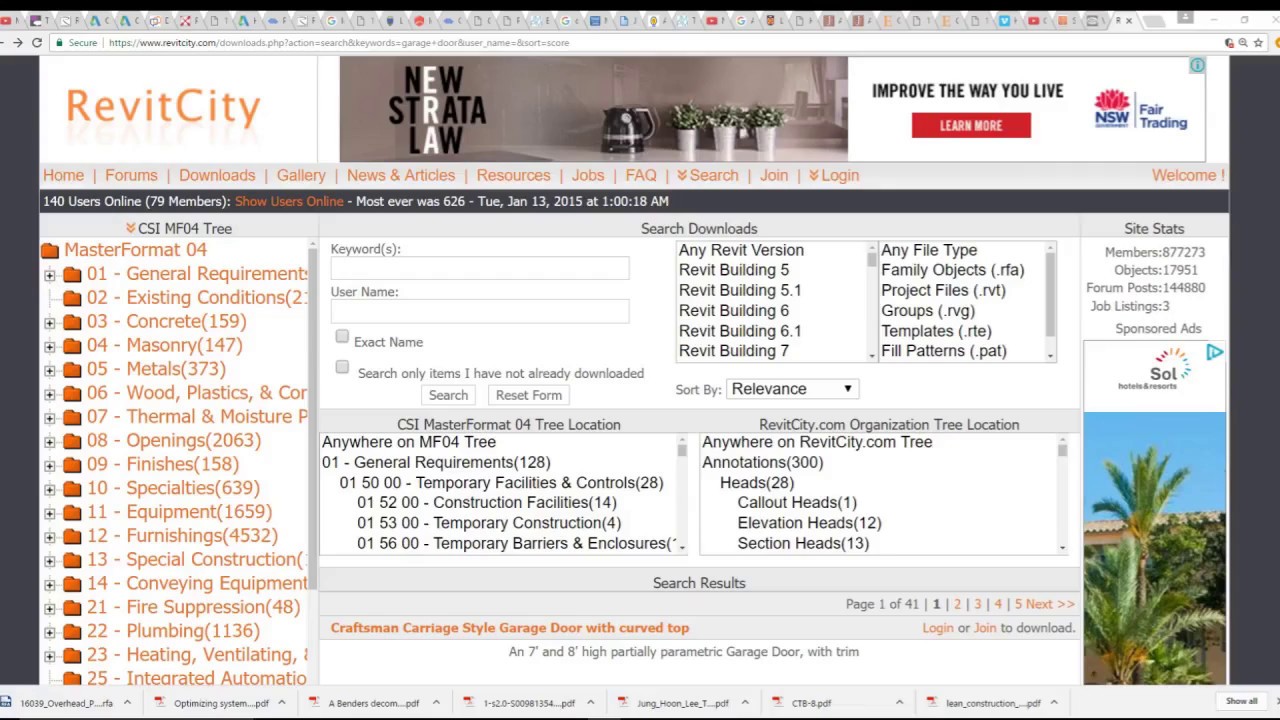Go to the Forums section
Screen dimensions: 1280x720
pyautogui.click(x=131, y=175)
